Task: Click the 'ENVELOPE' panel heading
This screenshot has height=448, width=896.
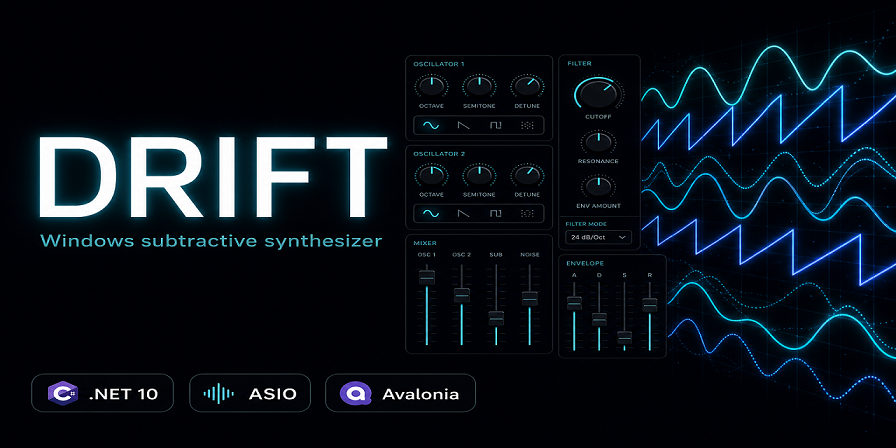Action: (585, 263)
